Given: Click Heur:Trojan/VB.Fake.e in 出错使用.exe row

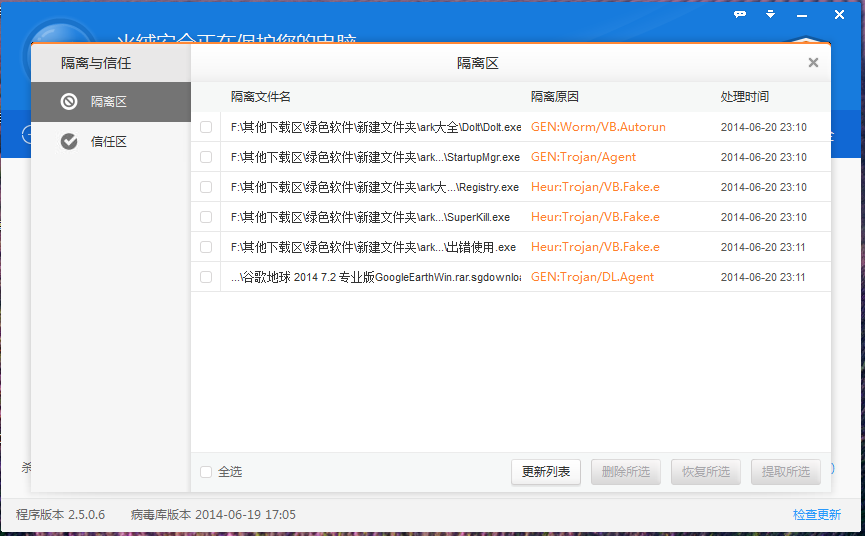Looking at the screenshot, I should click(x=595, y=246).
